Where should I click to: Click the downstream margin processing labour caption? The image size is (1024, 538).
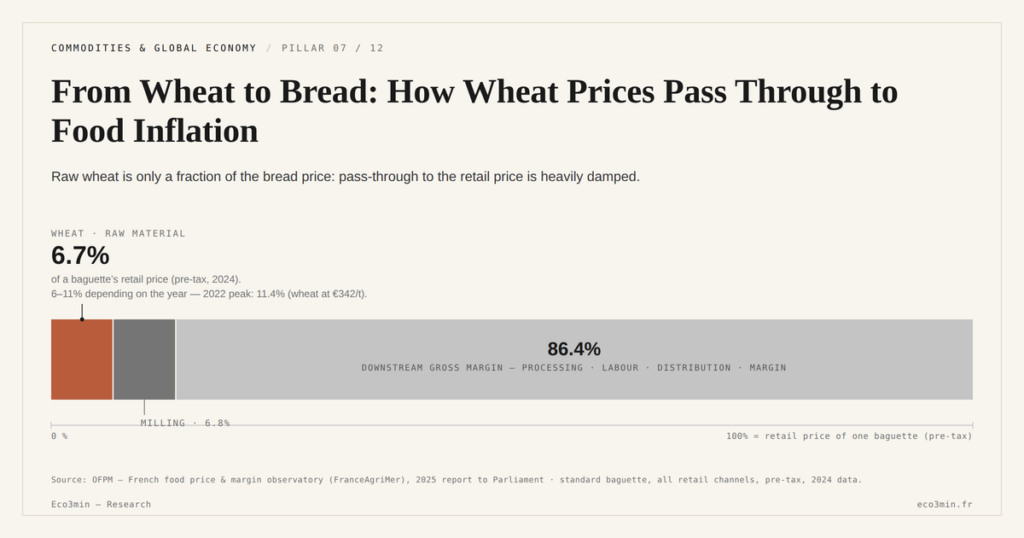tap(574, 368)
